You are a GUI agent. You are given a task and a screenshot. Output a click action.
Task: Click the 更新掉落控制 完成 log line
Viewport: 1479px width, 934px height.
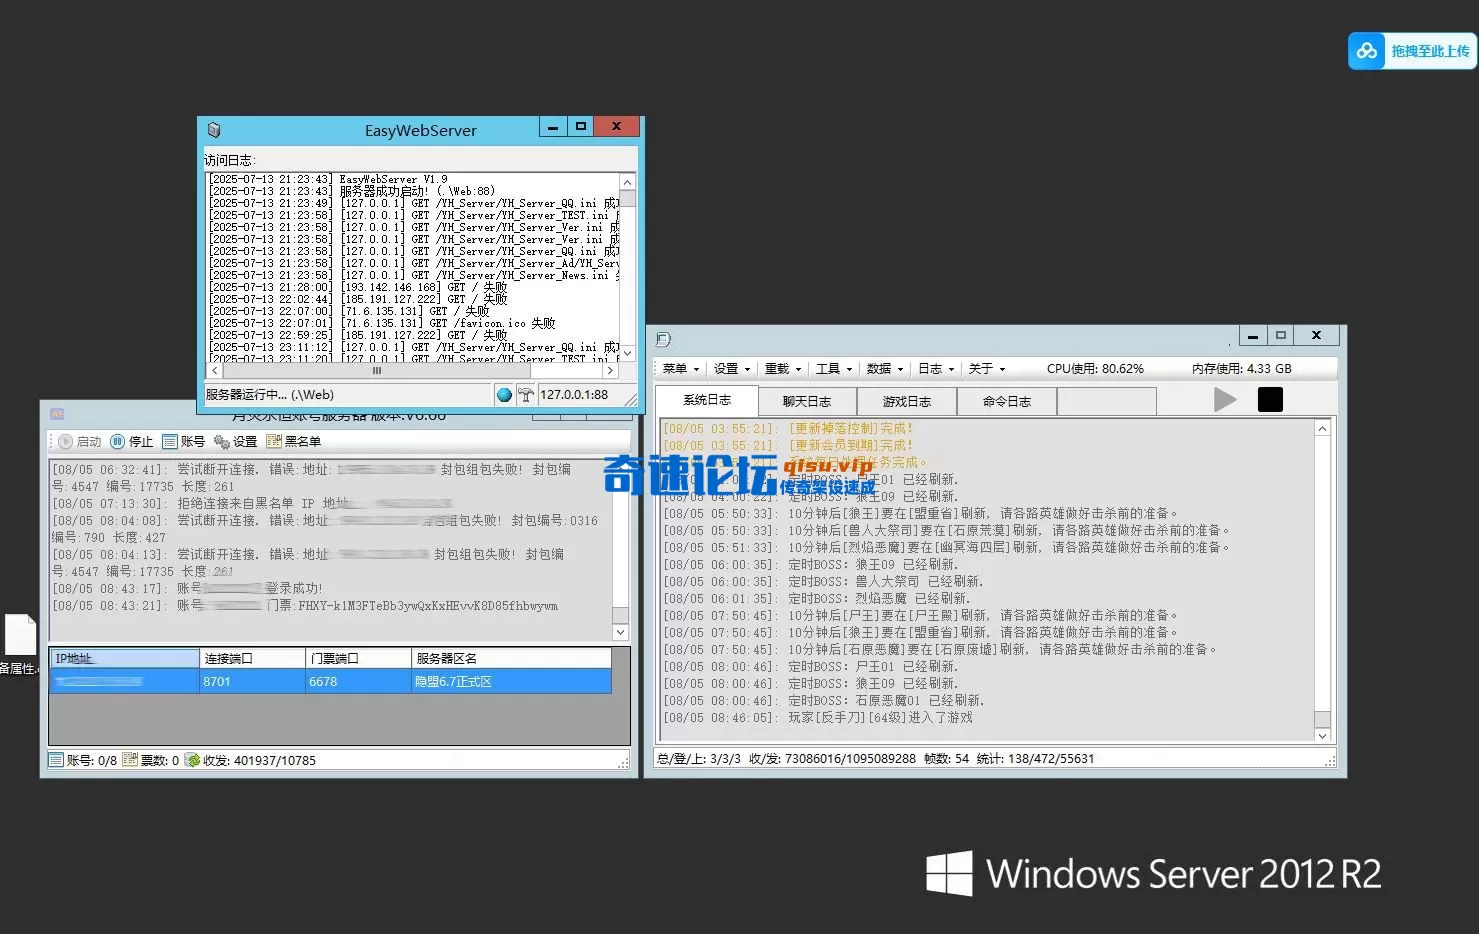[789, 428]
